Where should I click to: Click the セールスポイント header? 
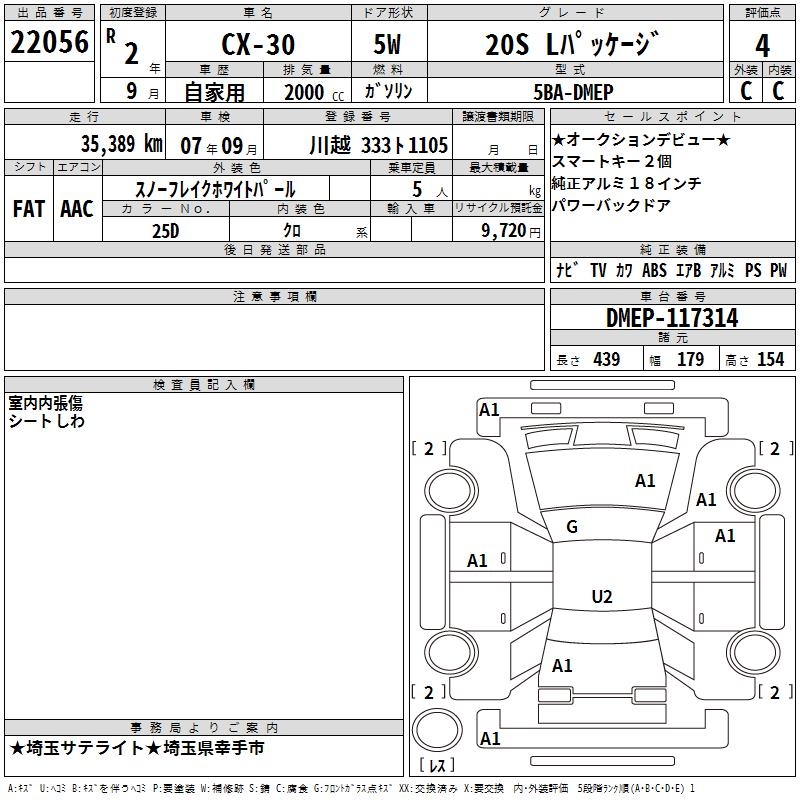tap(672, 116)
